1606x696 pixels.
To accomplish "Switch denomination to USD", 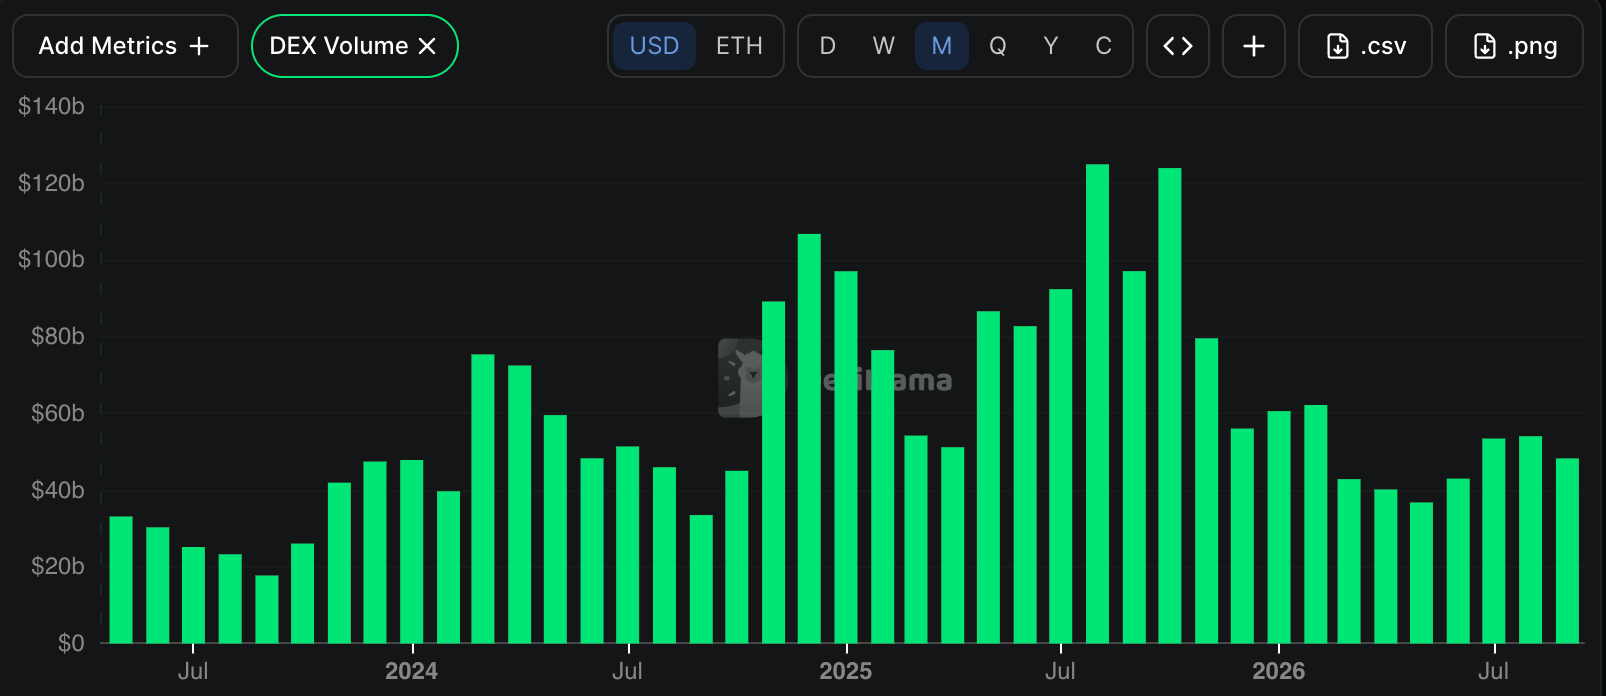I will (x=654, y=46).
